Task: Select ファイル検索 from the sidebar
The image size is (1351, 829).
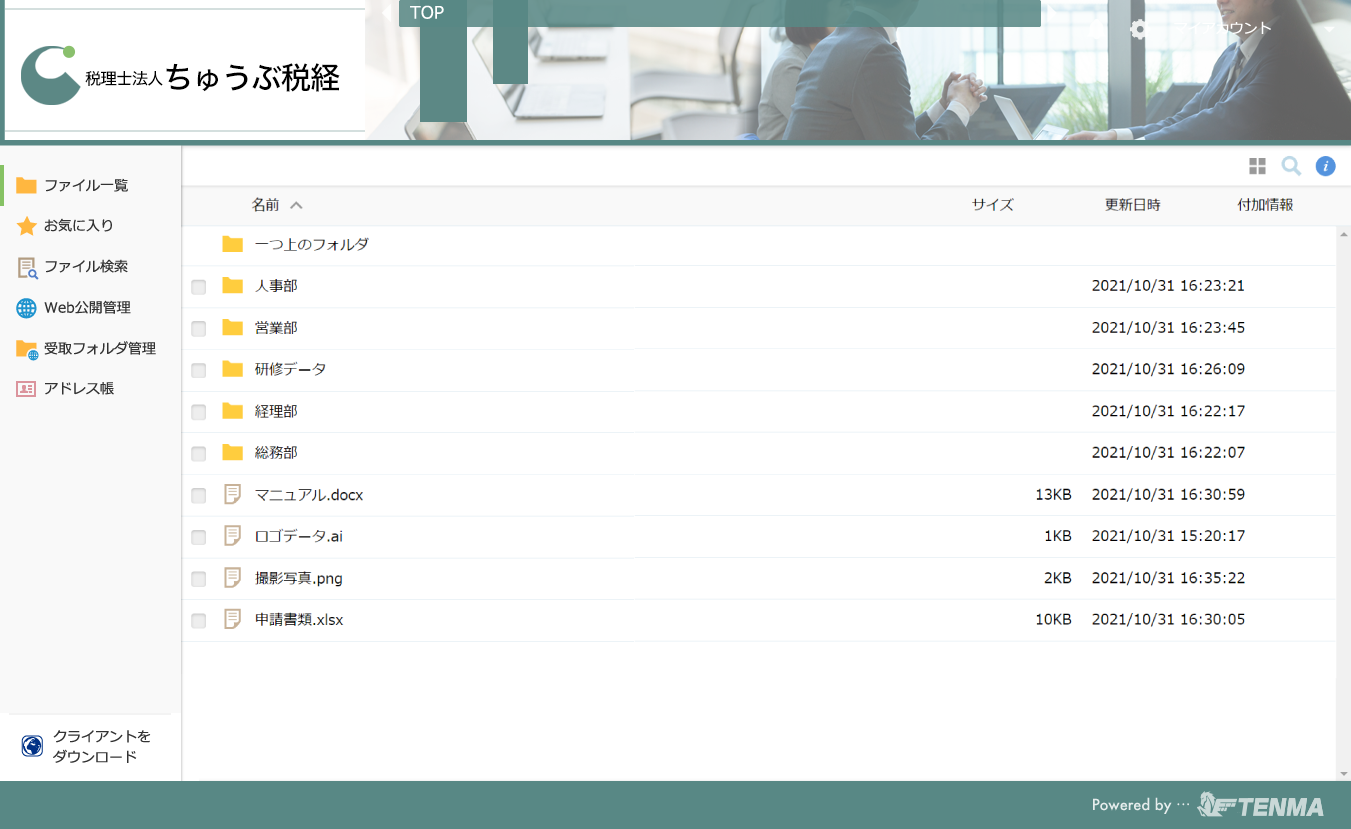Action: click(86, 267)
